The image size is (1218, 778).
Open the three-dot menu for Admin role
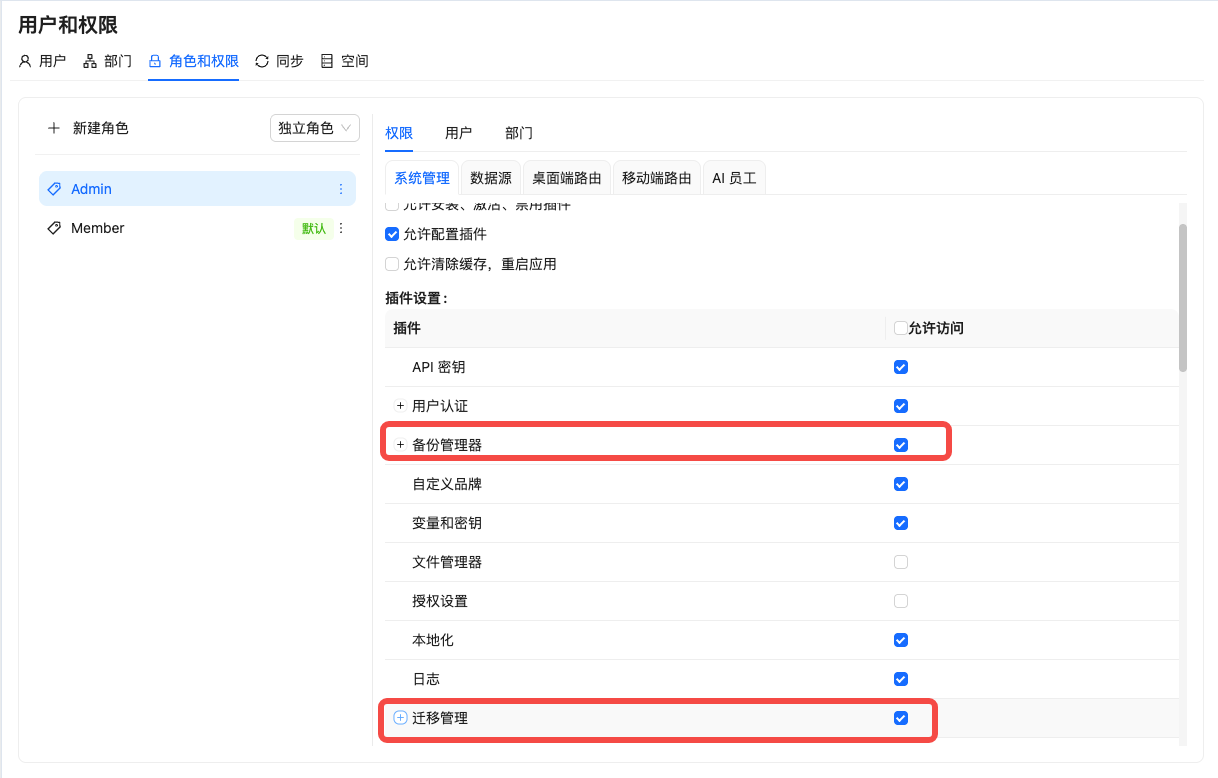(x=340, y=188)
